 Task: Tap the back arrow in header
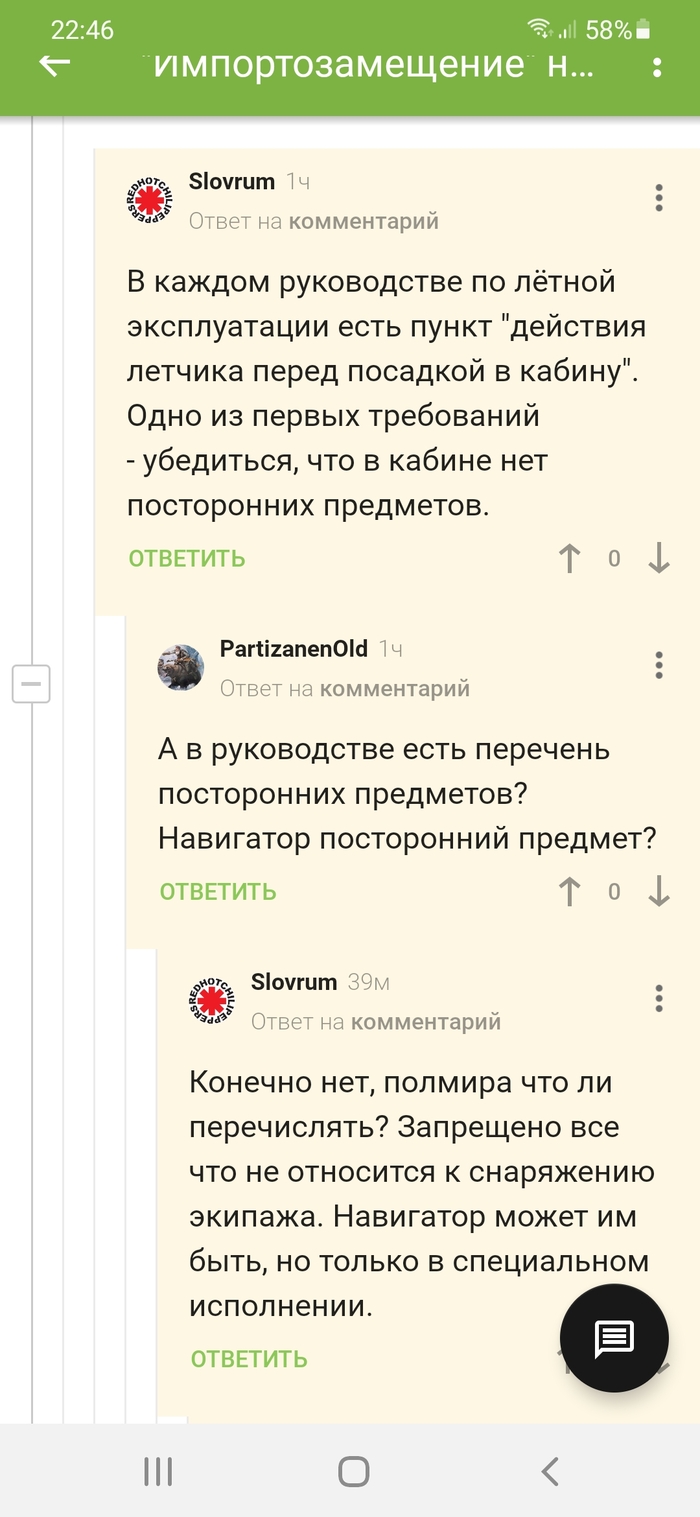[x=55, y=66]
